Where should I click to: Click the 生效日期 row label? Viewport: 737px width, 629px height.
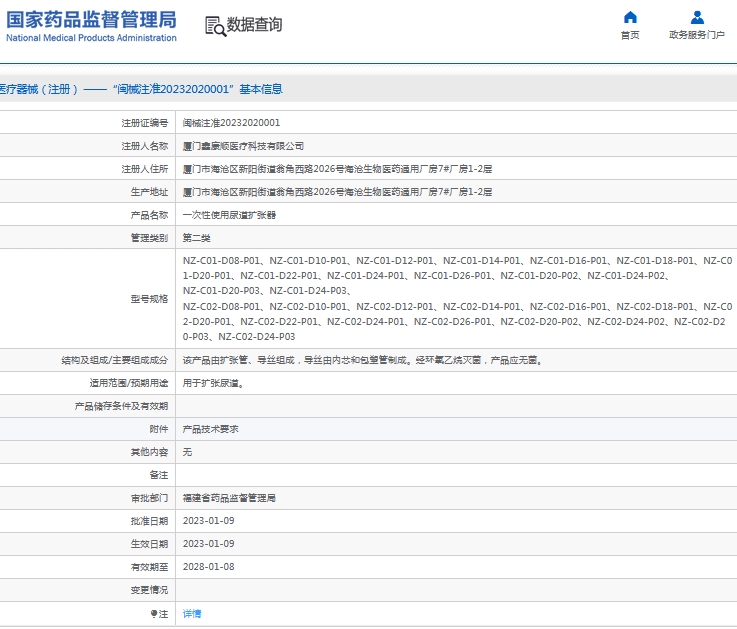[149, 544]
